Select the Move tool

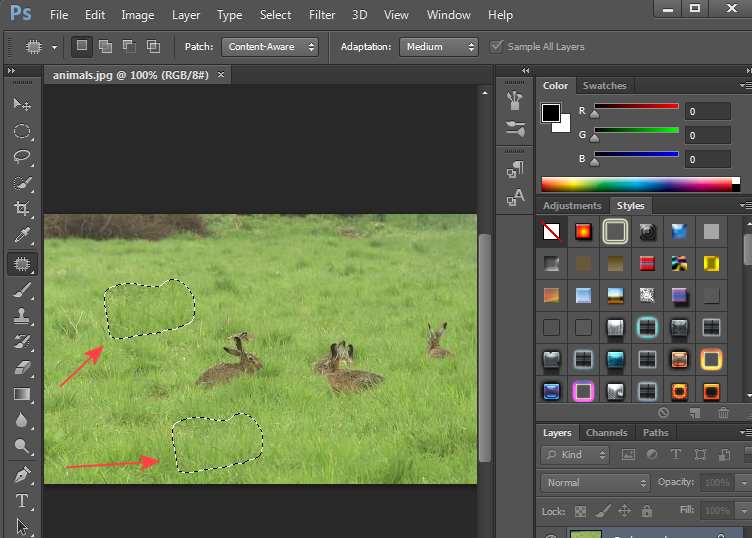pos(21,104)
